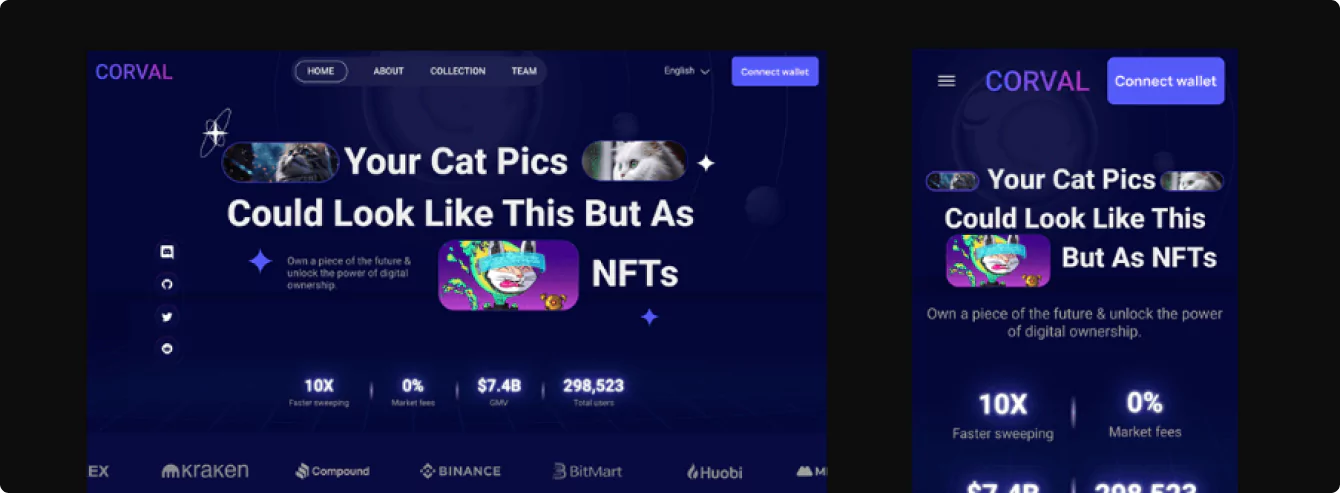Image resolution: width=1340 pixels, height=493 pixels.
Task: Select the HOME nav tab
Action: tap(321, 71)
